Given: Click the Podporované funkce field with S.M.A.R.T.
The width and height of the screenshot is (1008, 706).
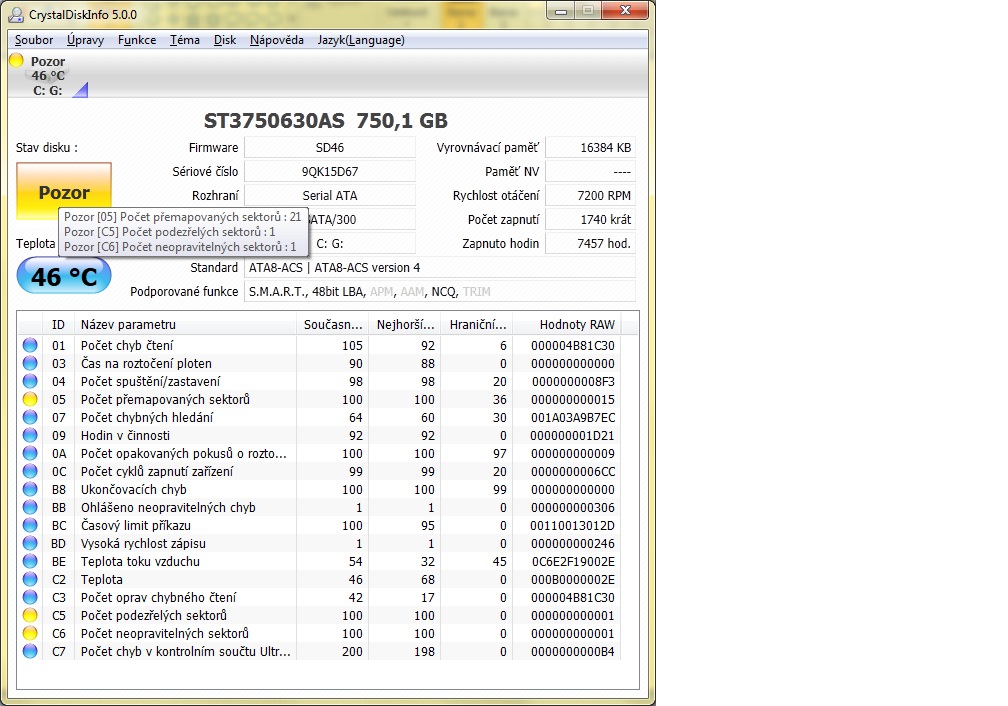Looking at the screenshot, I should 440,291.
